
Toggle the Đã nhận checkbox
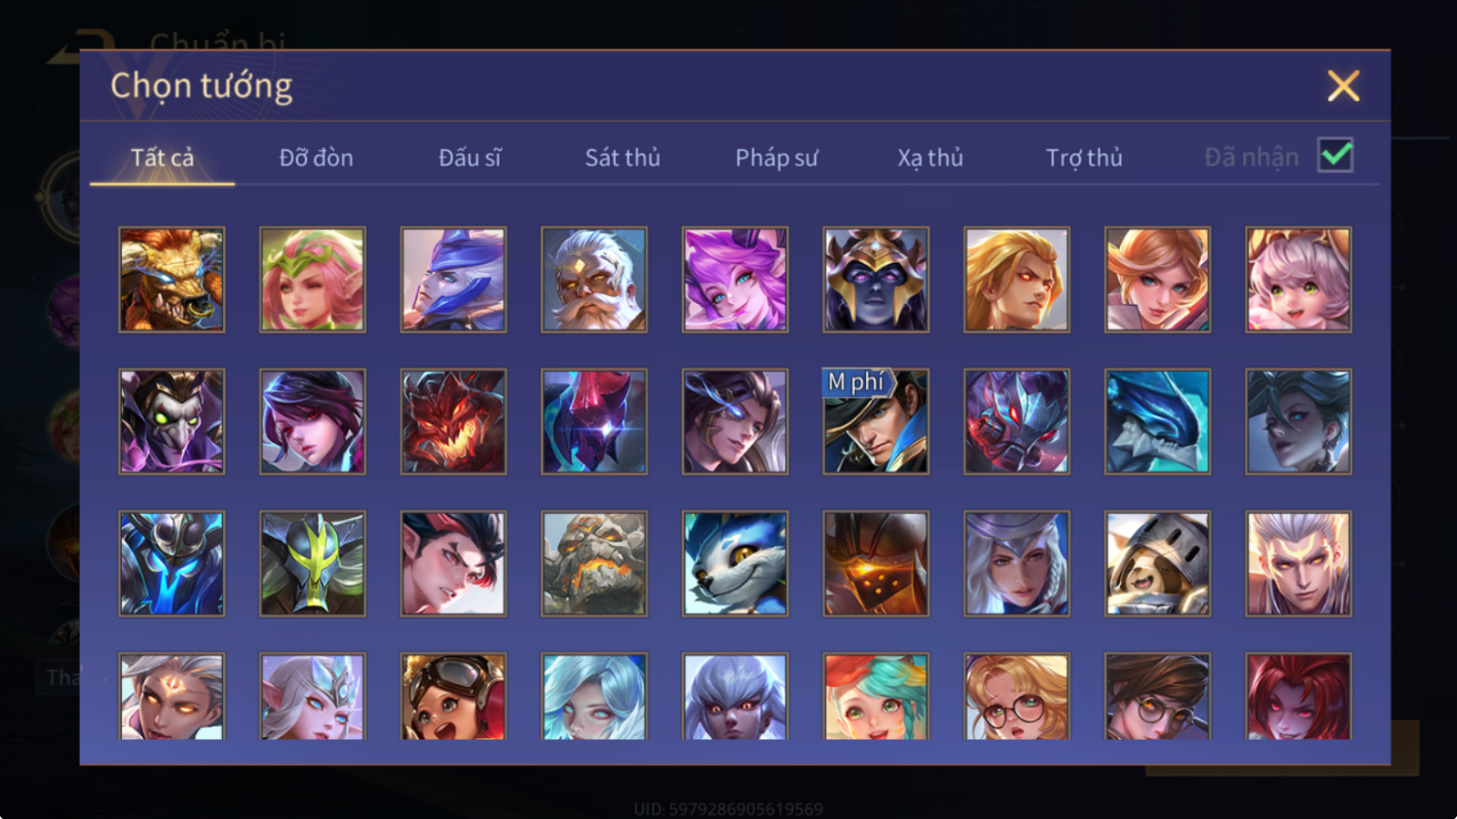[x=1336, y=156]
